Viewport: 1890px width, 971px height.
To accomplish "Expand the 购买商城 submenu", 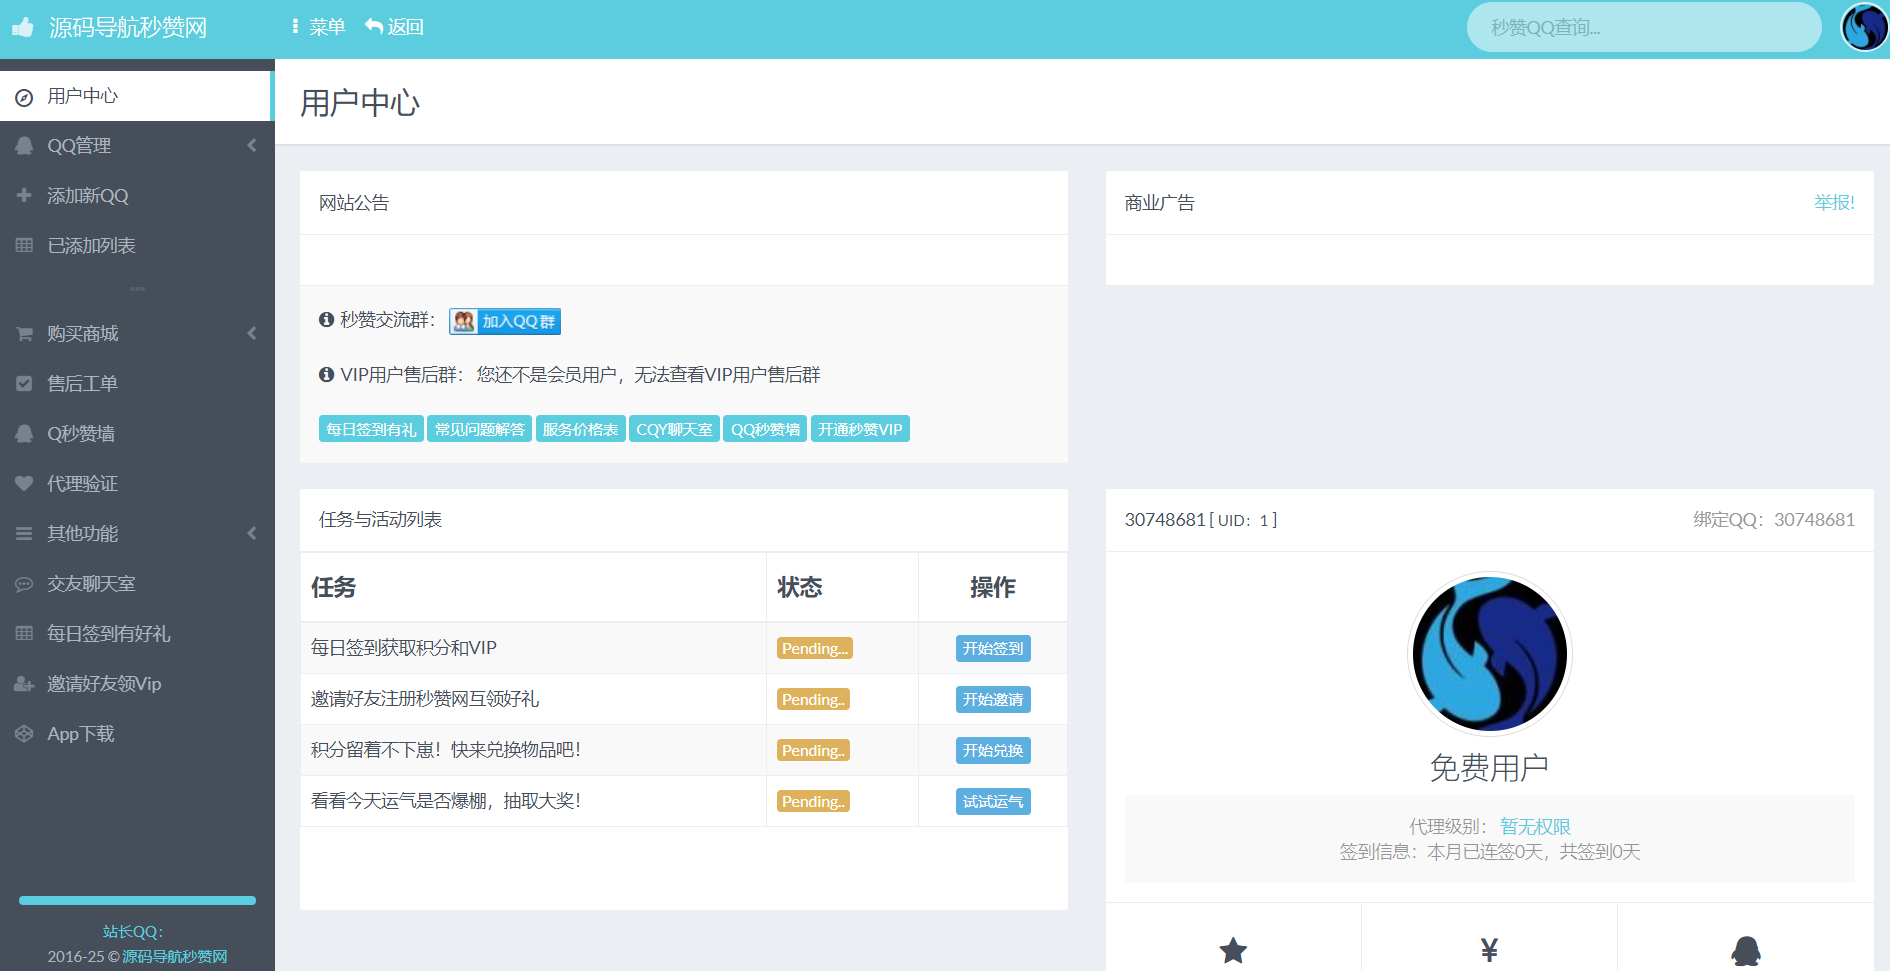I will 137,334.
